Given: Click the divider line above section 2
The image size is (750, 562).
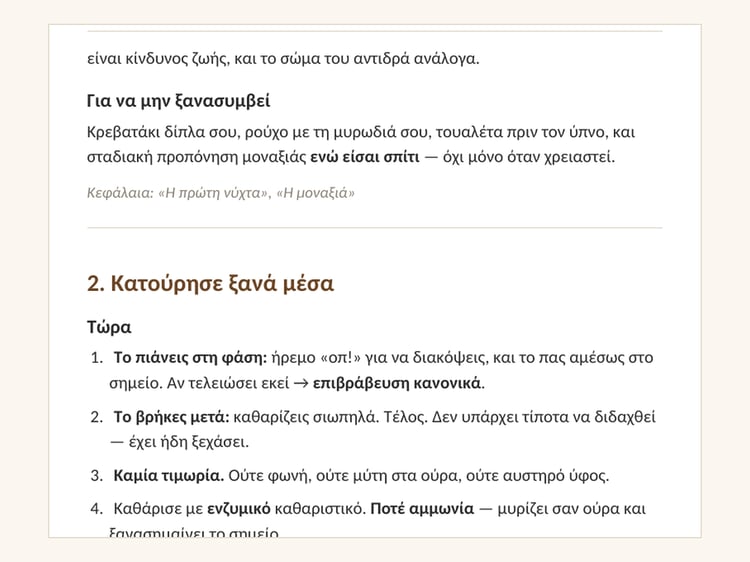Looking at the screenshot, I should click(x=375, y=228).
